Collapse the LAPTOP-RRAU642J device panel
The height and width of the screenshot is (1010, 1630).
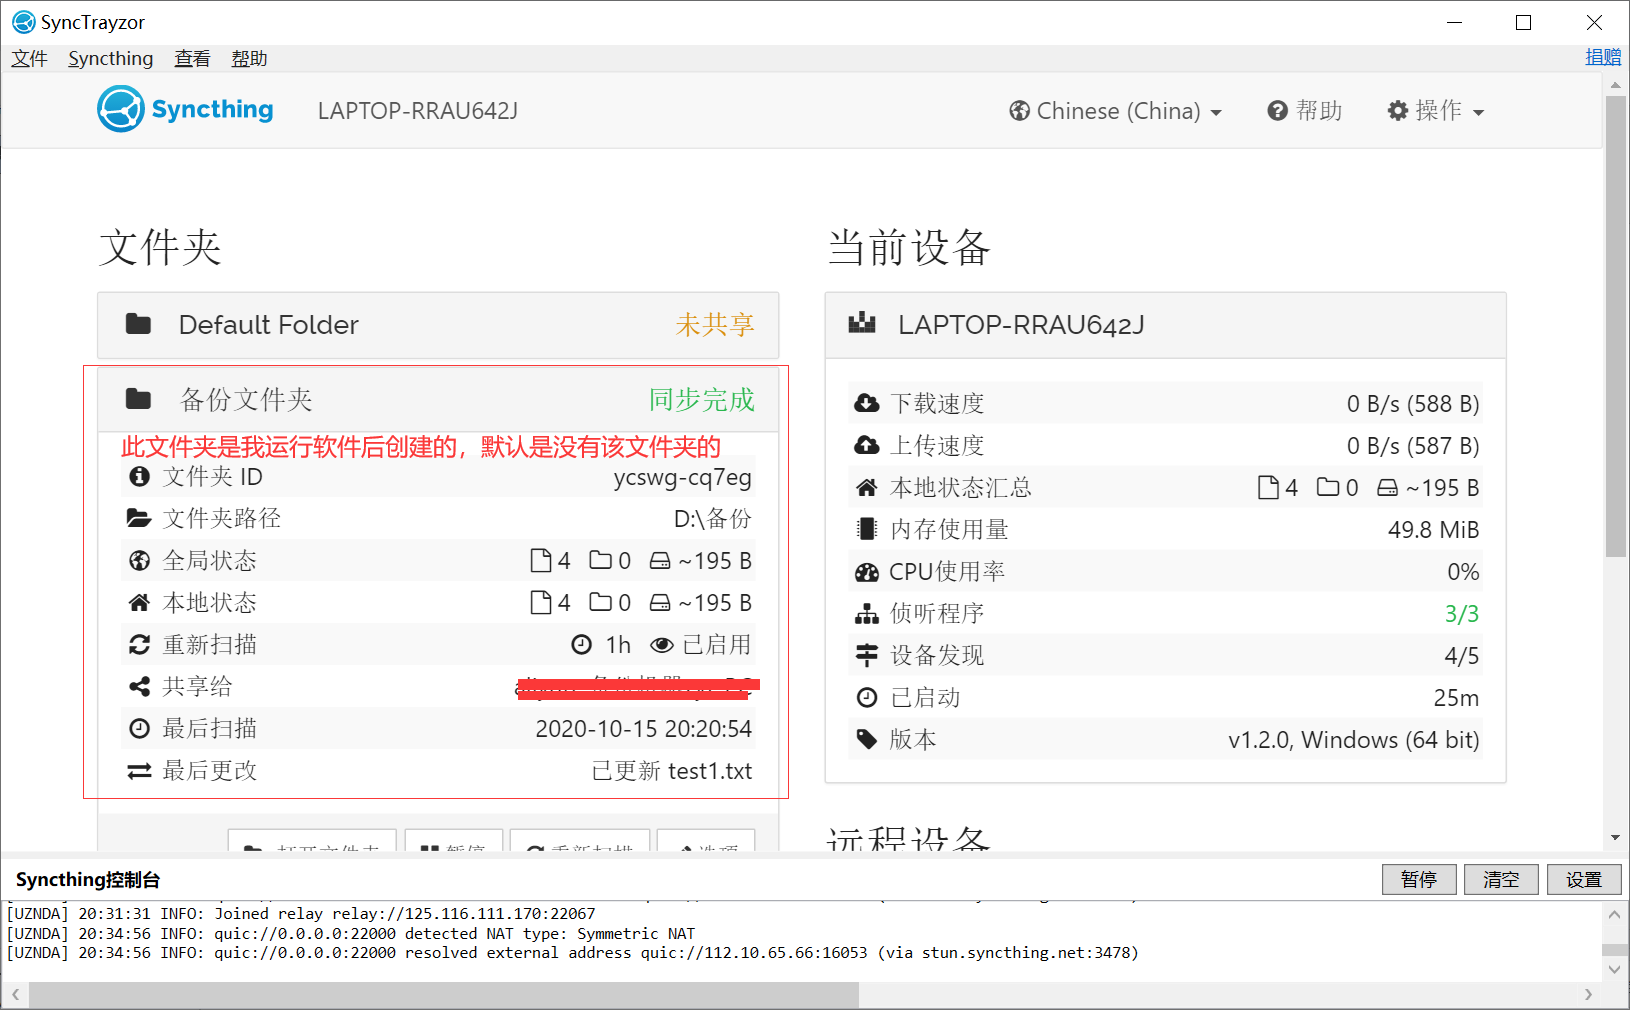click(1166, 325)
